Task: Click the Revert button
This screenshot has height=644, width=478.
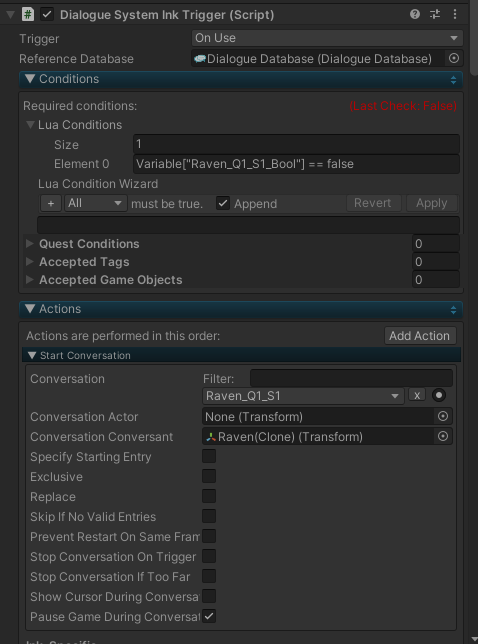Action: pyautogui.click(x=373, y=203)
